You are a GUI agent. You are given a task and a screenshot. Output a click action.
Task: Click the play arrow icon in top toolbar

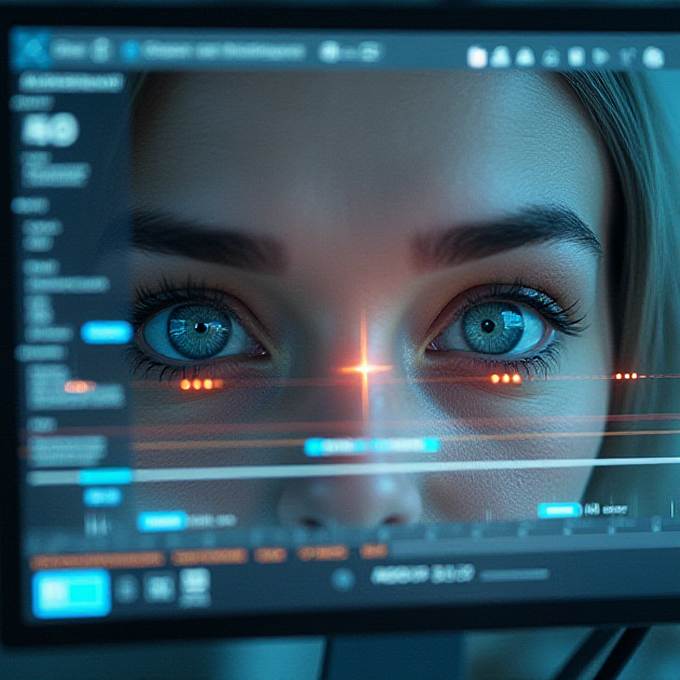601,57
